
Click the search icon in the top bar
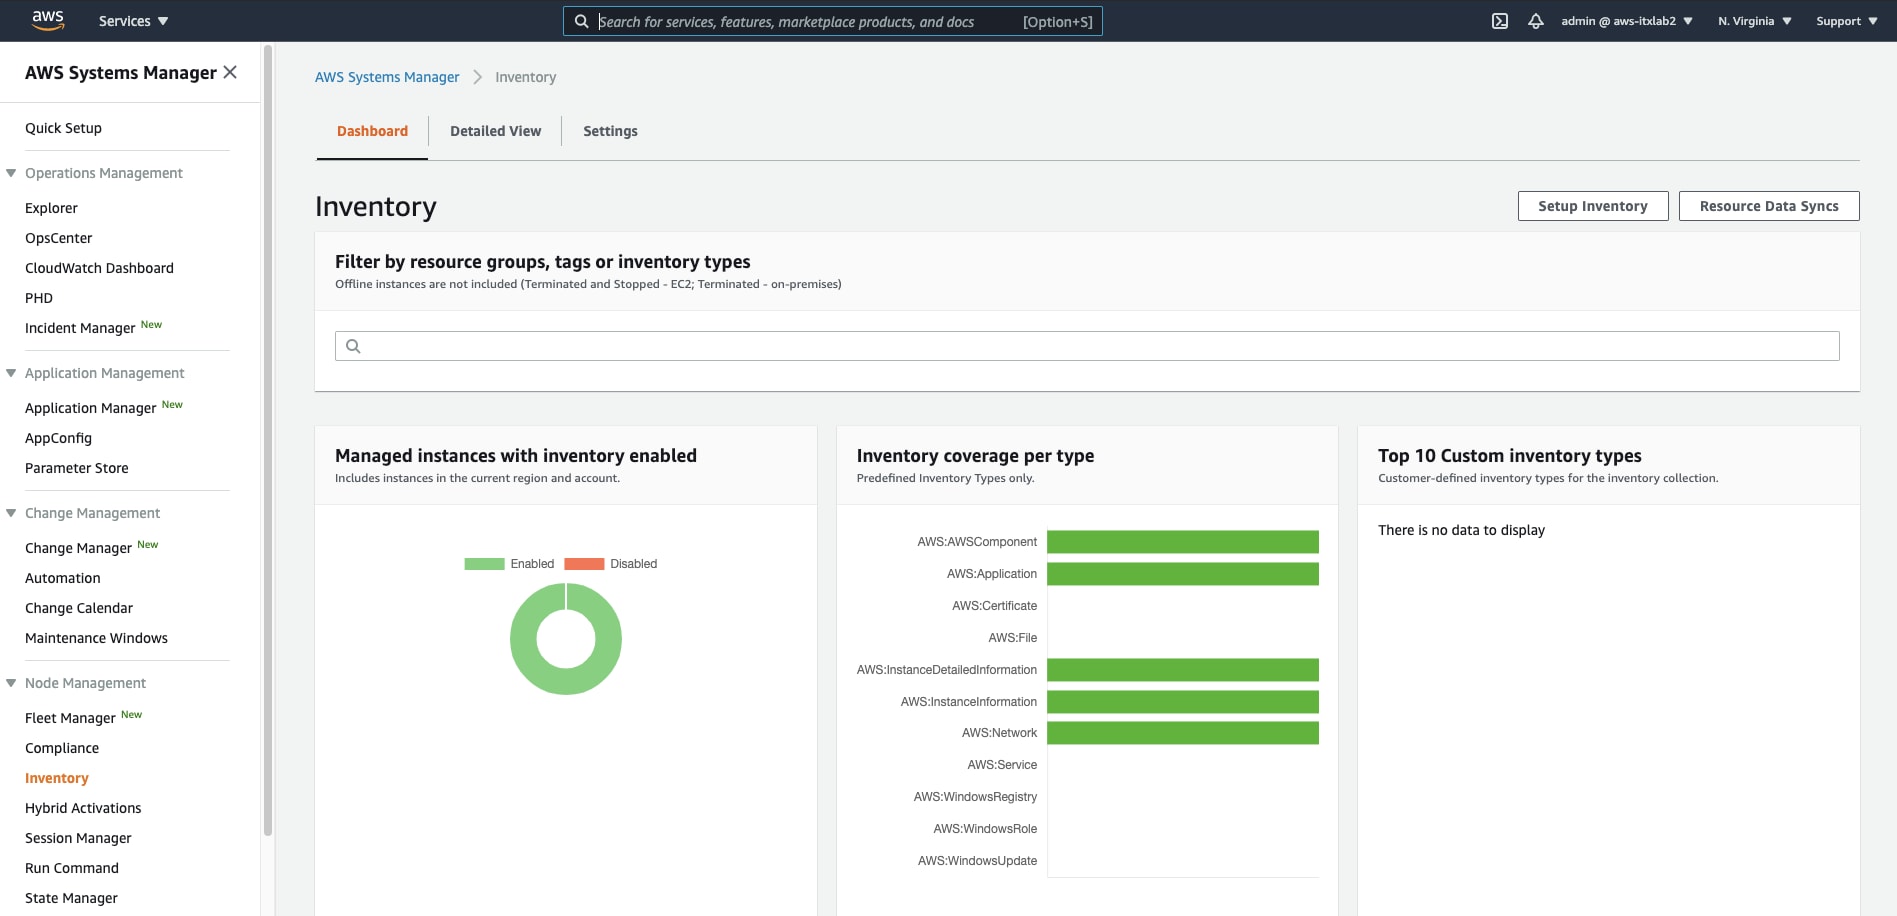(582, 21)
